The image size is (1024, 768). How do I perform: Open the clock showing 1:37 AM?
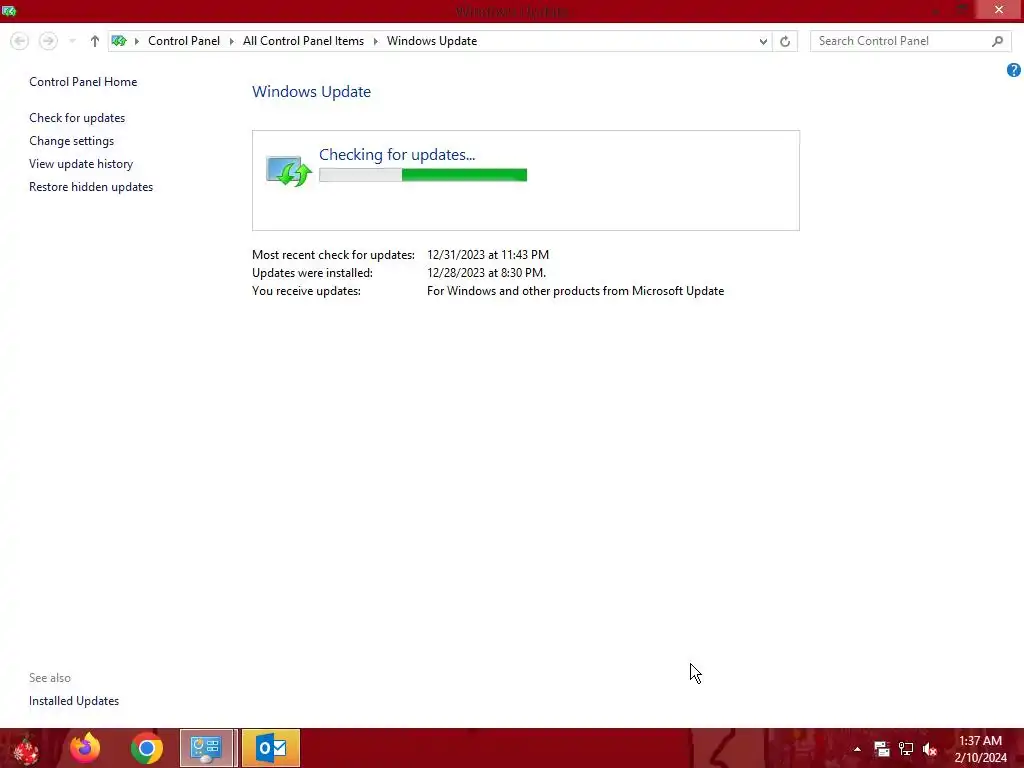pos(980,749)
